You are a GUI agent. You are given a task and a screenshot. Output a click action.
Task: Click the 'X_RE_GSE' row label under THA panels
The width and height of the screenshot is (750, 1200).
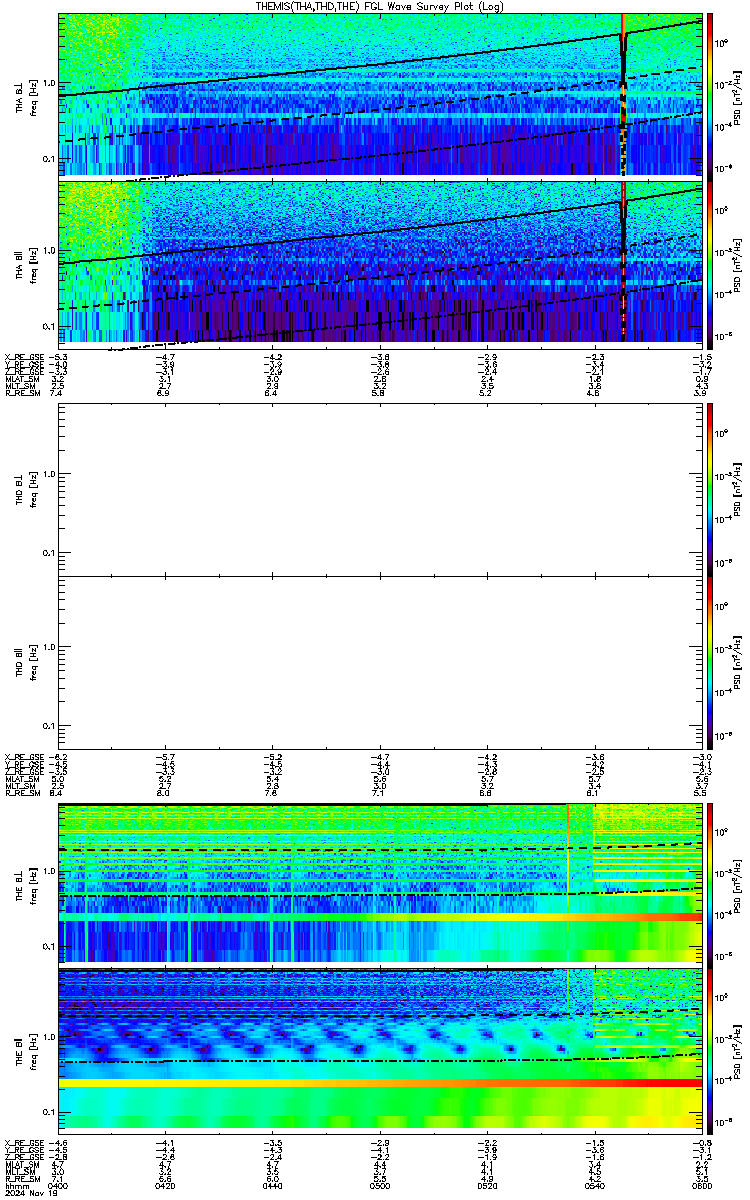click(x=23, y=357)
